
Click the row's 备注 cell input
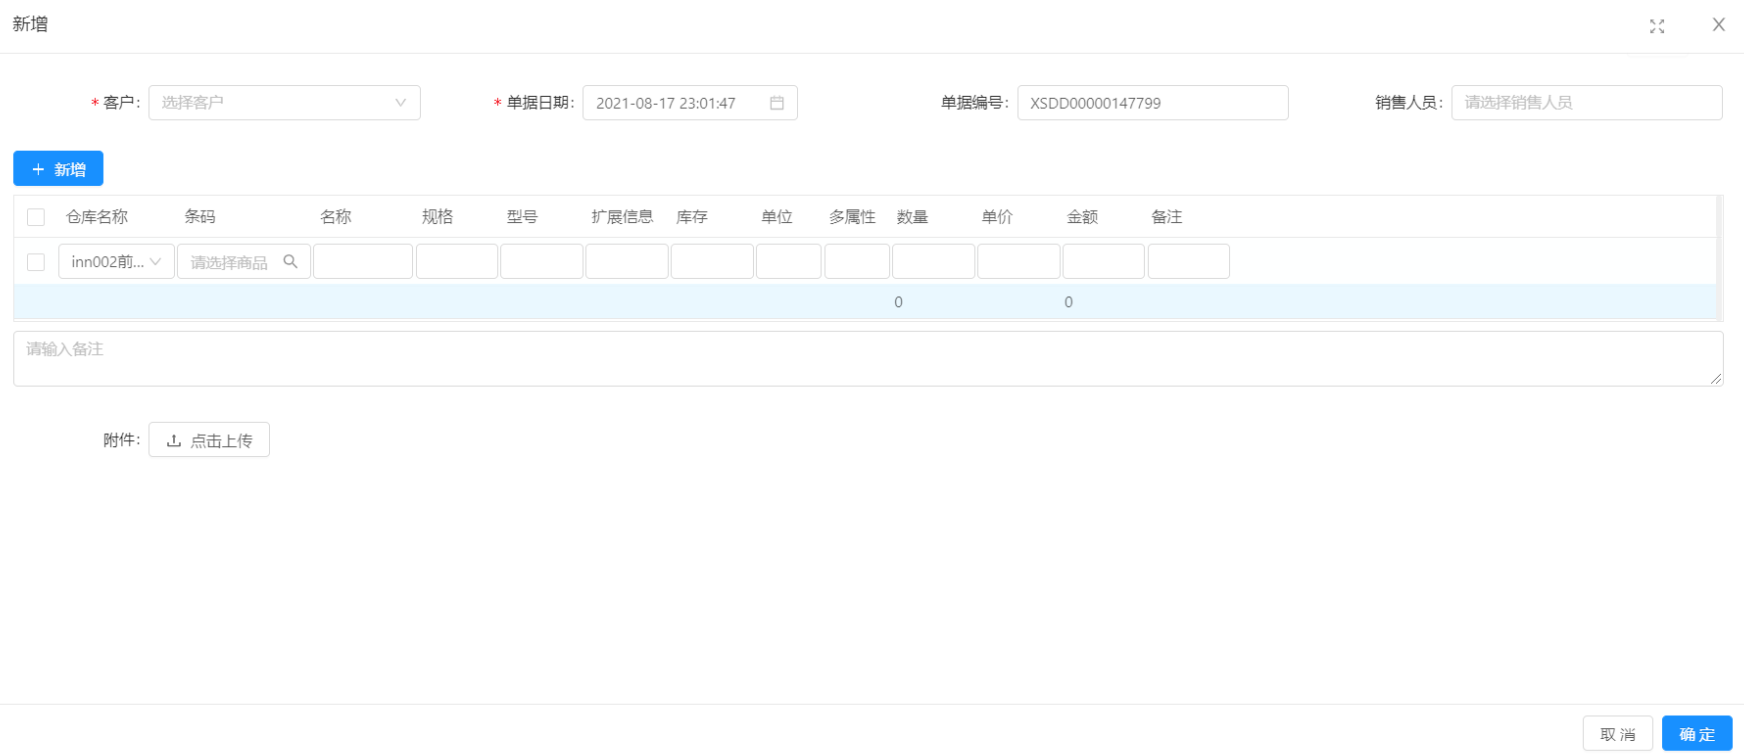point(1189,261)
